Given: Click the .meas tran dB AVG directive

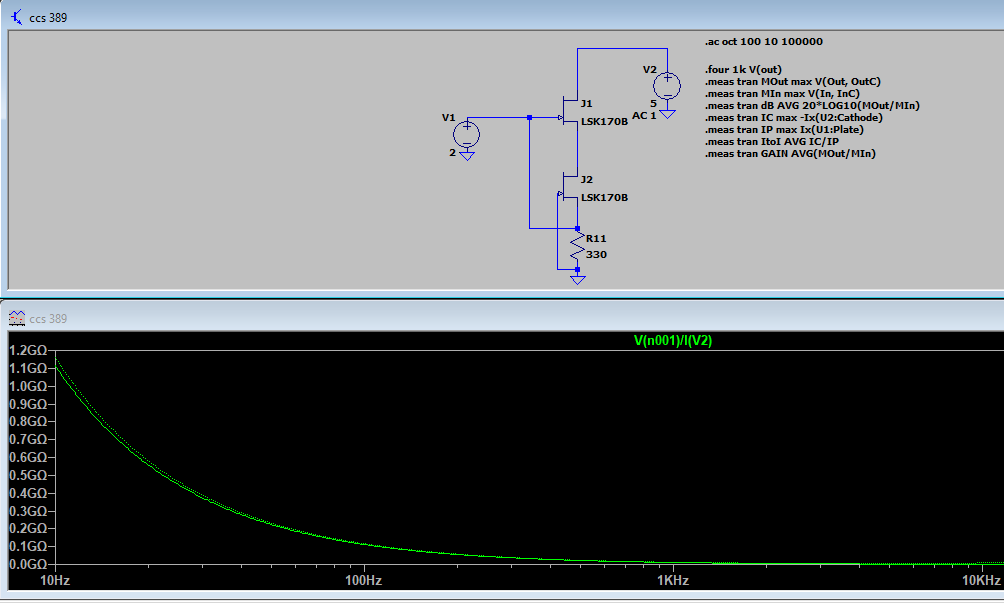Looking at the screenshot, I should pyautogui.click(x=811, y=105).
